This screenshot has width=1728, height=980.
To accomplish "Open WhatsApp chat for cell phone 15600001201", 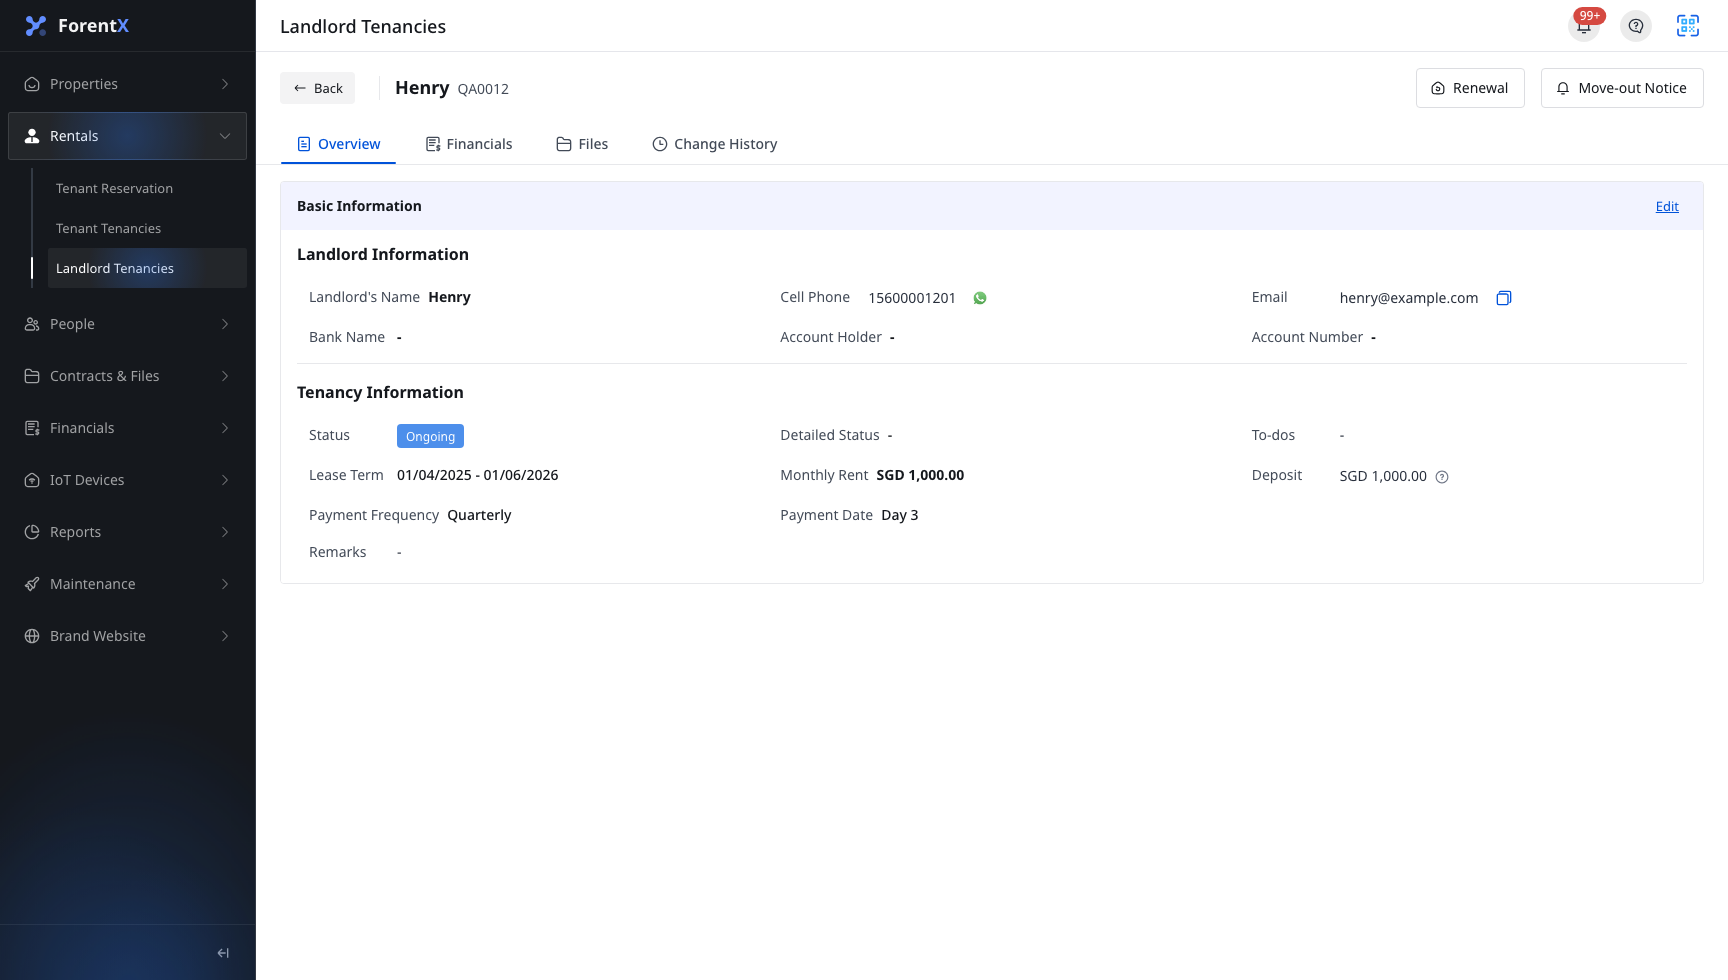I will click(980, 298).
